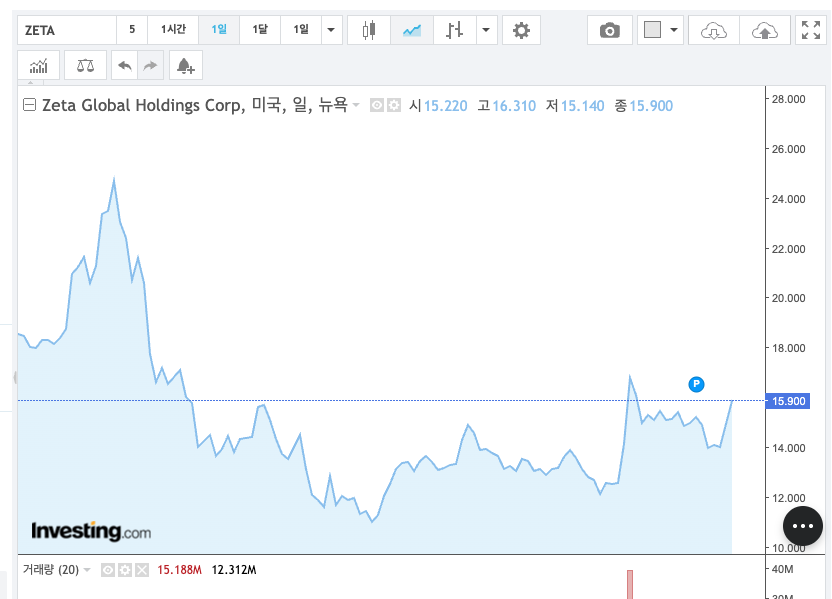Image resolution: width=832 pixels, height=599 pixels.
Task: Open volume indicator settings gear
Action: tap(125, 570)
